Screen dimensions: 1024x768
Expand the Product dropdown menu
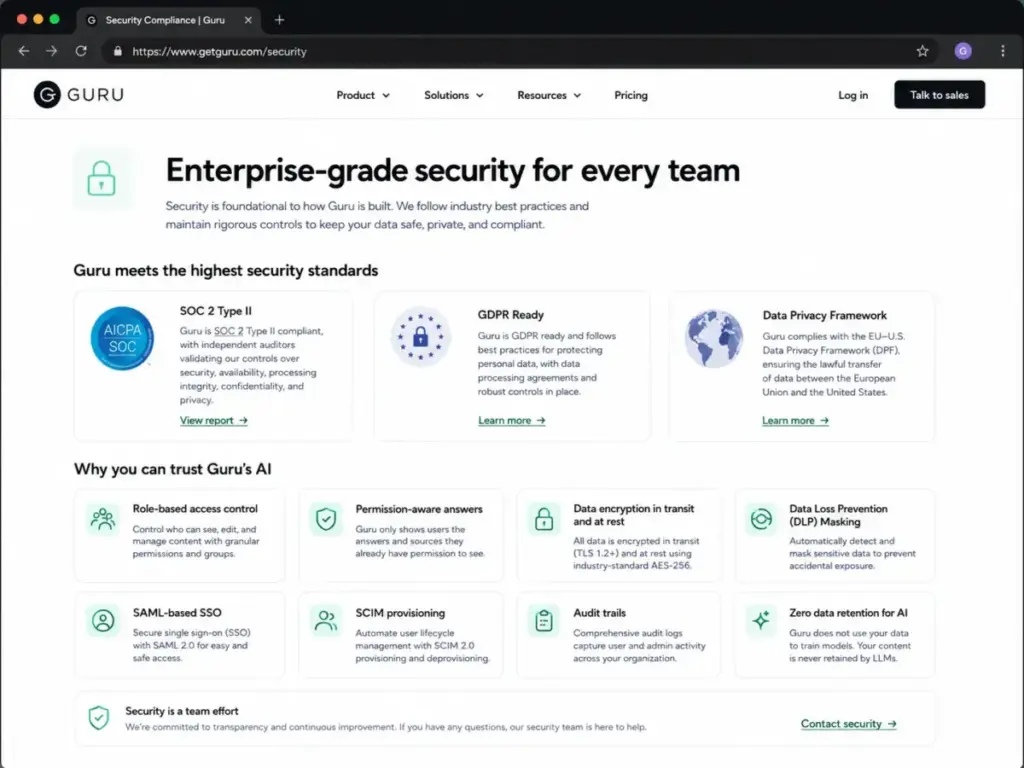pos(363,95)
